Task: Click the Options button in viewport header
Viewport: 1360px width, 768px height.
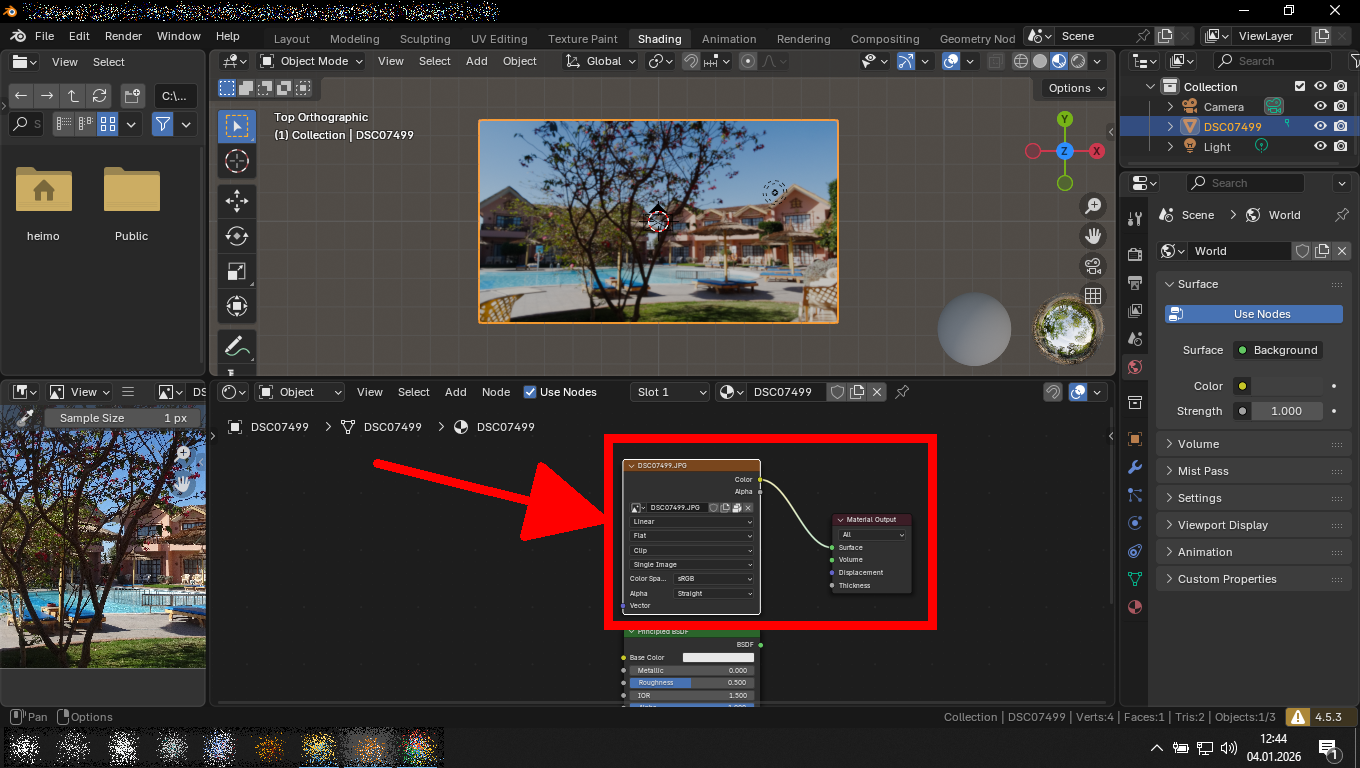Action: click(x=1075, y=88)
